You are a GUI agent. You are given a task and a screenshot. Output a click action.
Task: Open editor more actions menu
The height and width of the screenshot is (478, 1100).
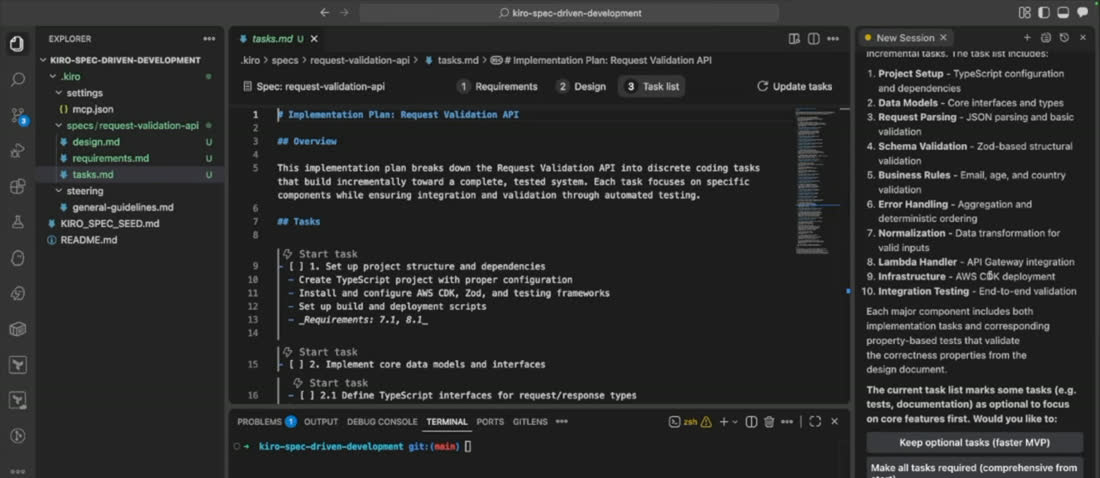coord(833,39)
